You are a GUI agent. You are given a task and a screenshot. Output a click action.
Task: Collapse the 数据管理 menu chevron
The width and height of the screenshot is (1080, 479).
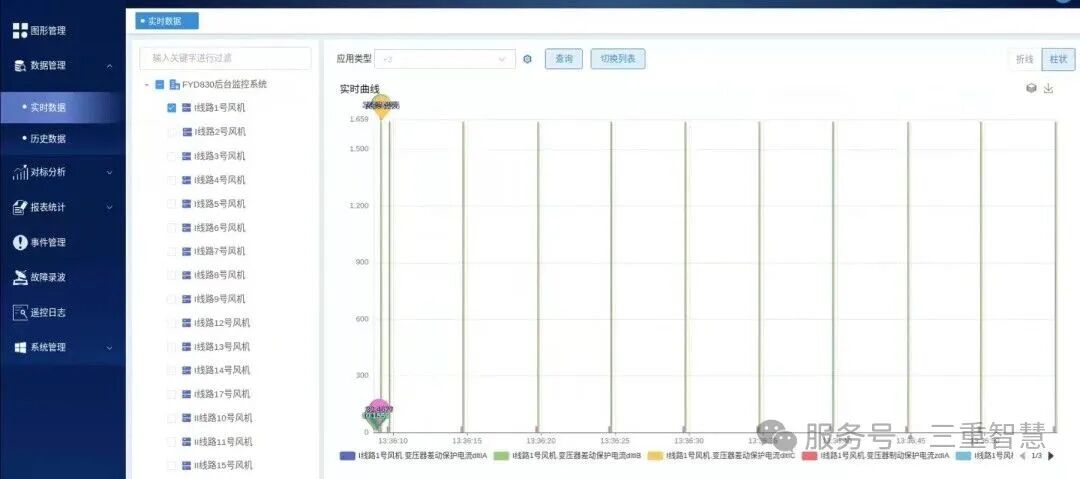click(x=110, y=66)
